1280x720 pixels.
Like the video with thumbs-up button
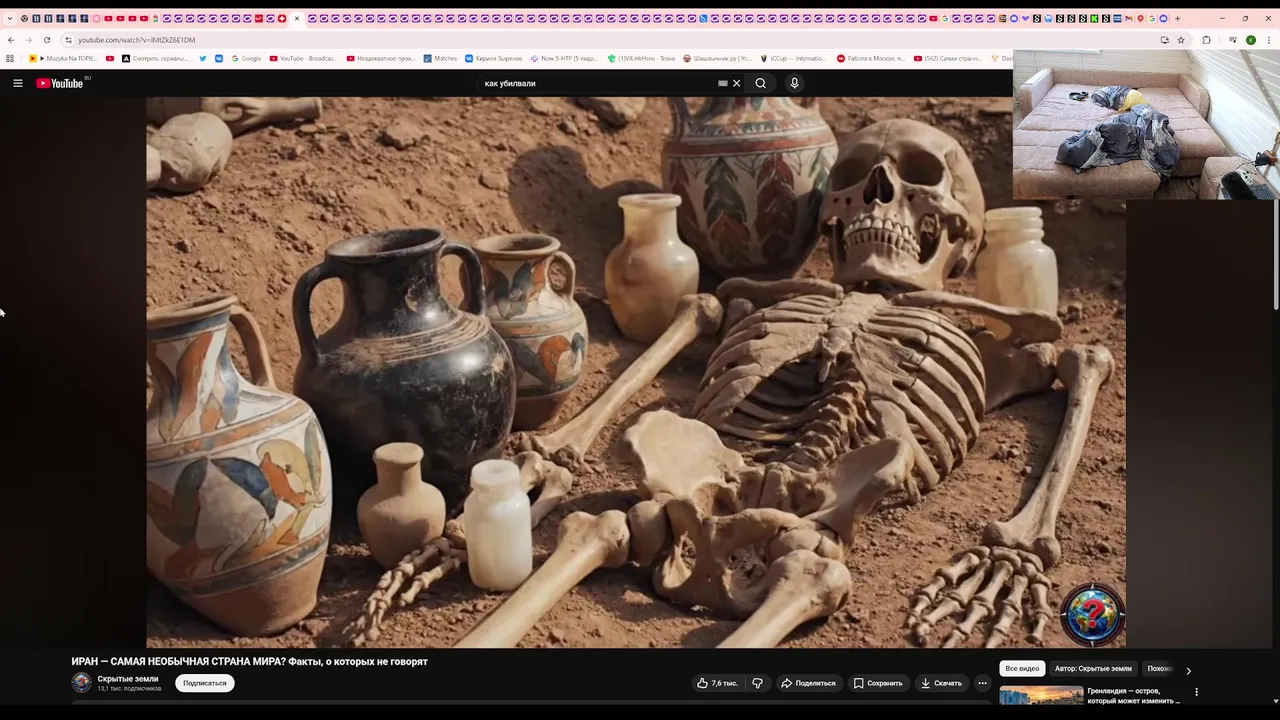[717, 683]
